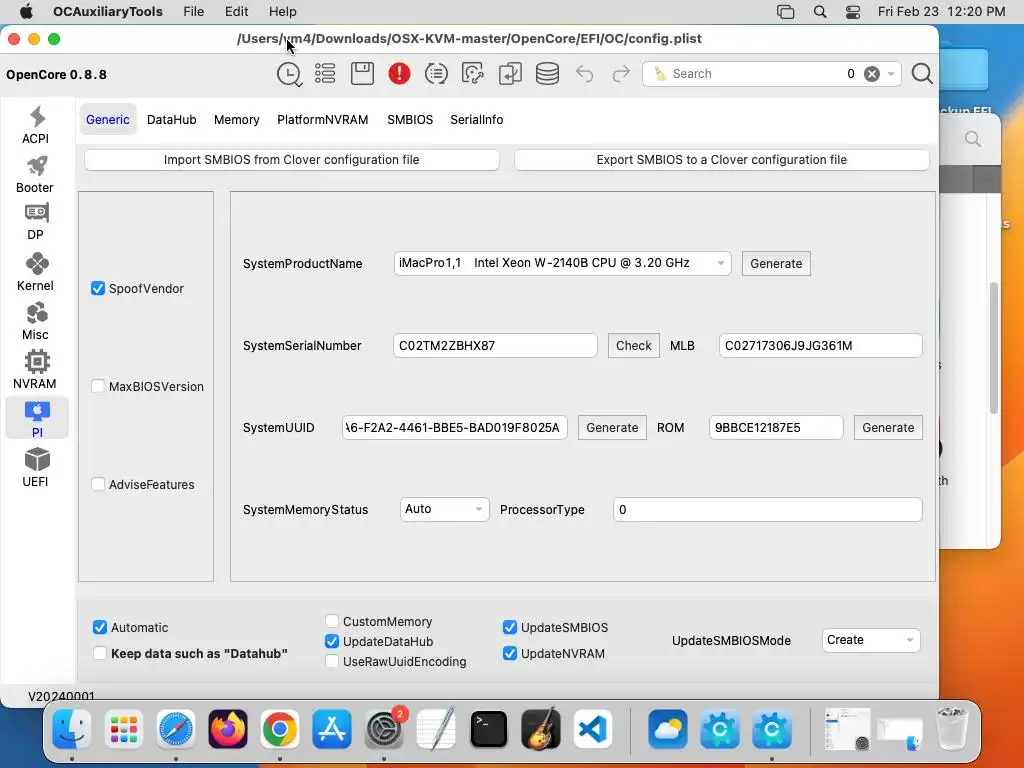This screenshot has width=1024, height=768.
Task: Generate a new ROM value
Action: tap(888, 428)
